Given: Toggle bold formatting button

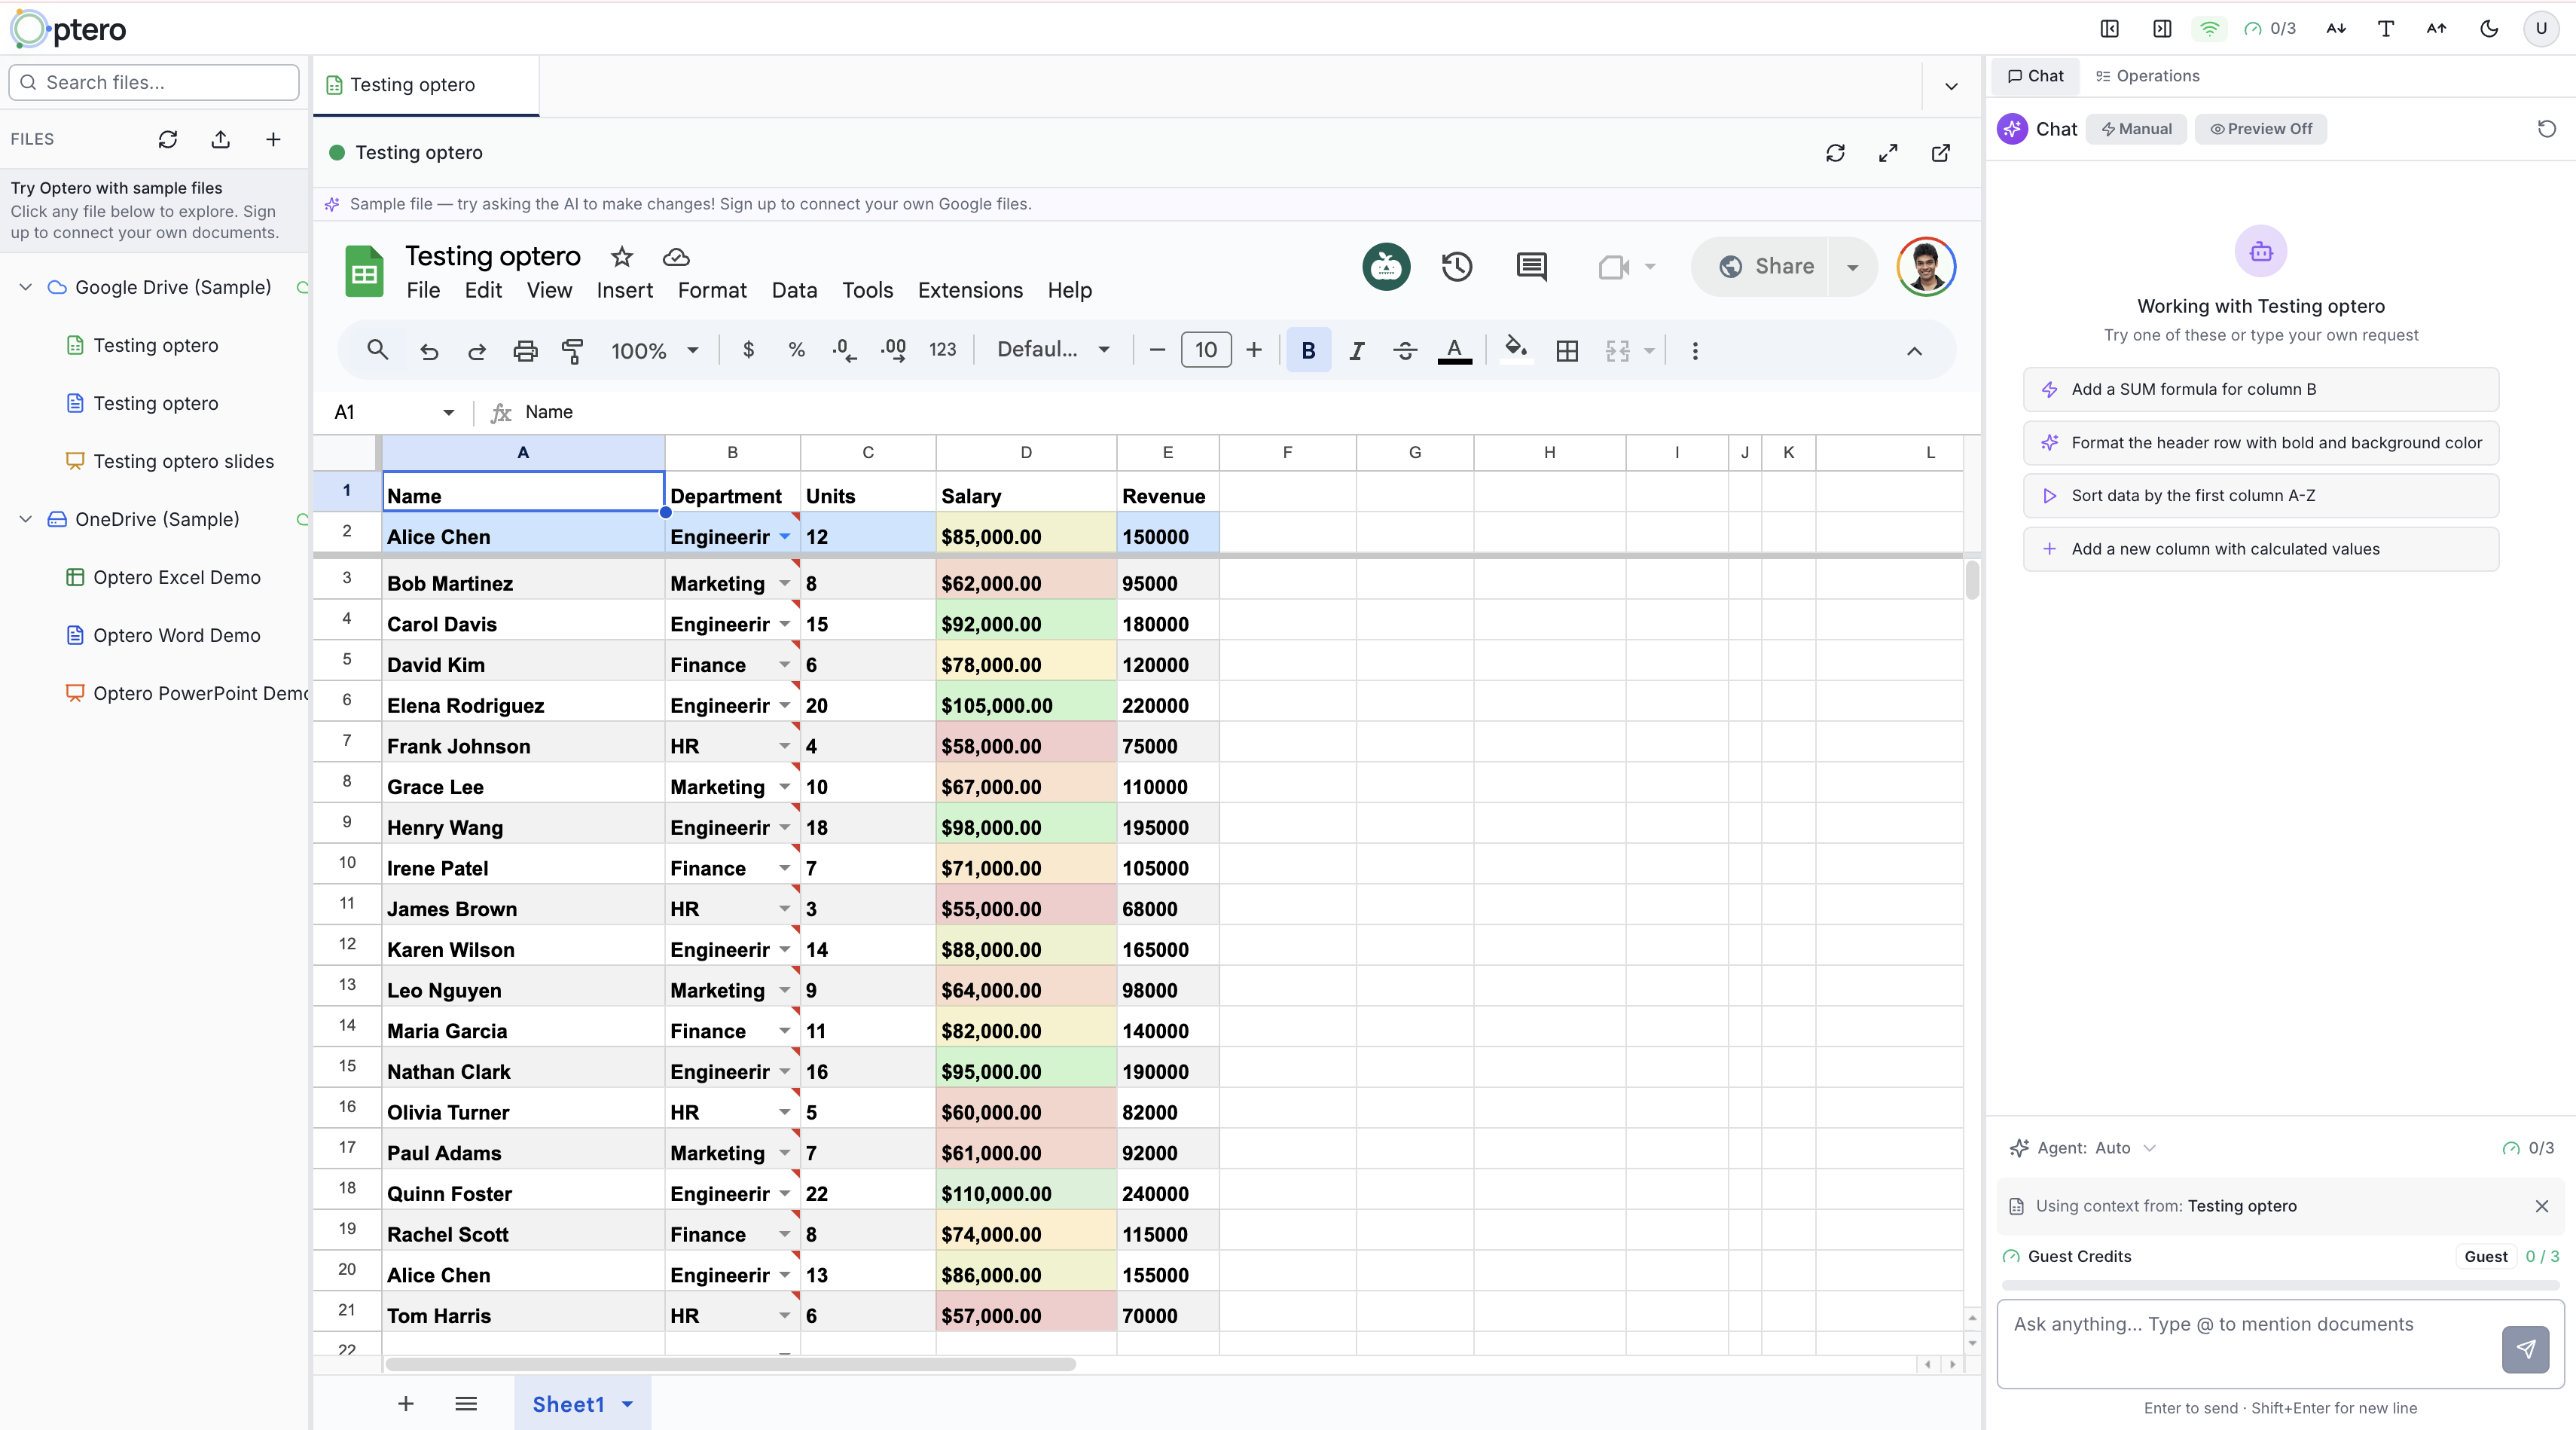Looking at the screenshot, I should 1307,351.
